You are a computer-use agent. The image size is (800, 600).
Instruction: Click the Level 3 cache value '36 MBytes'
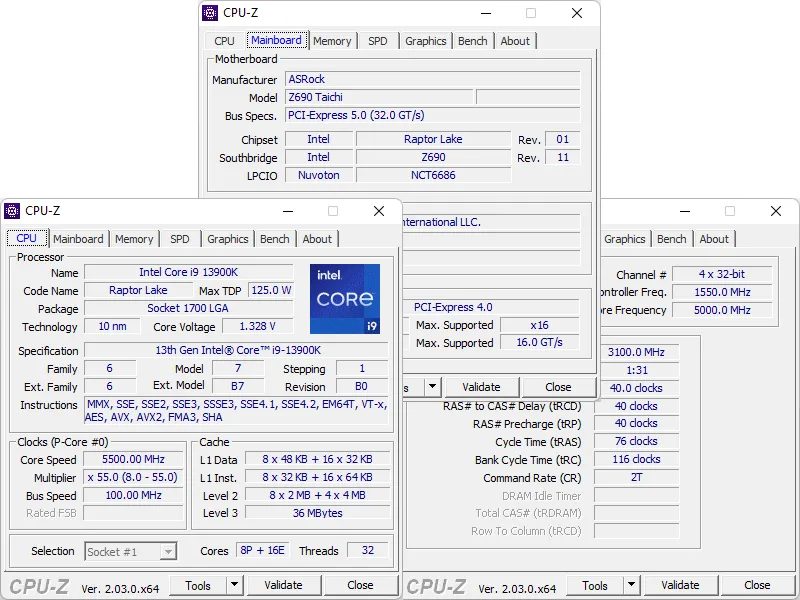(x=317, y=513)
